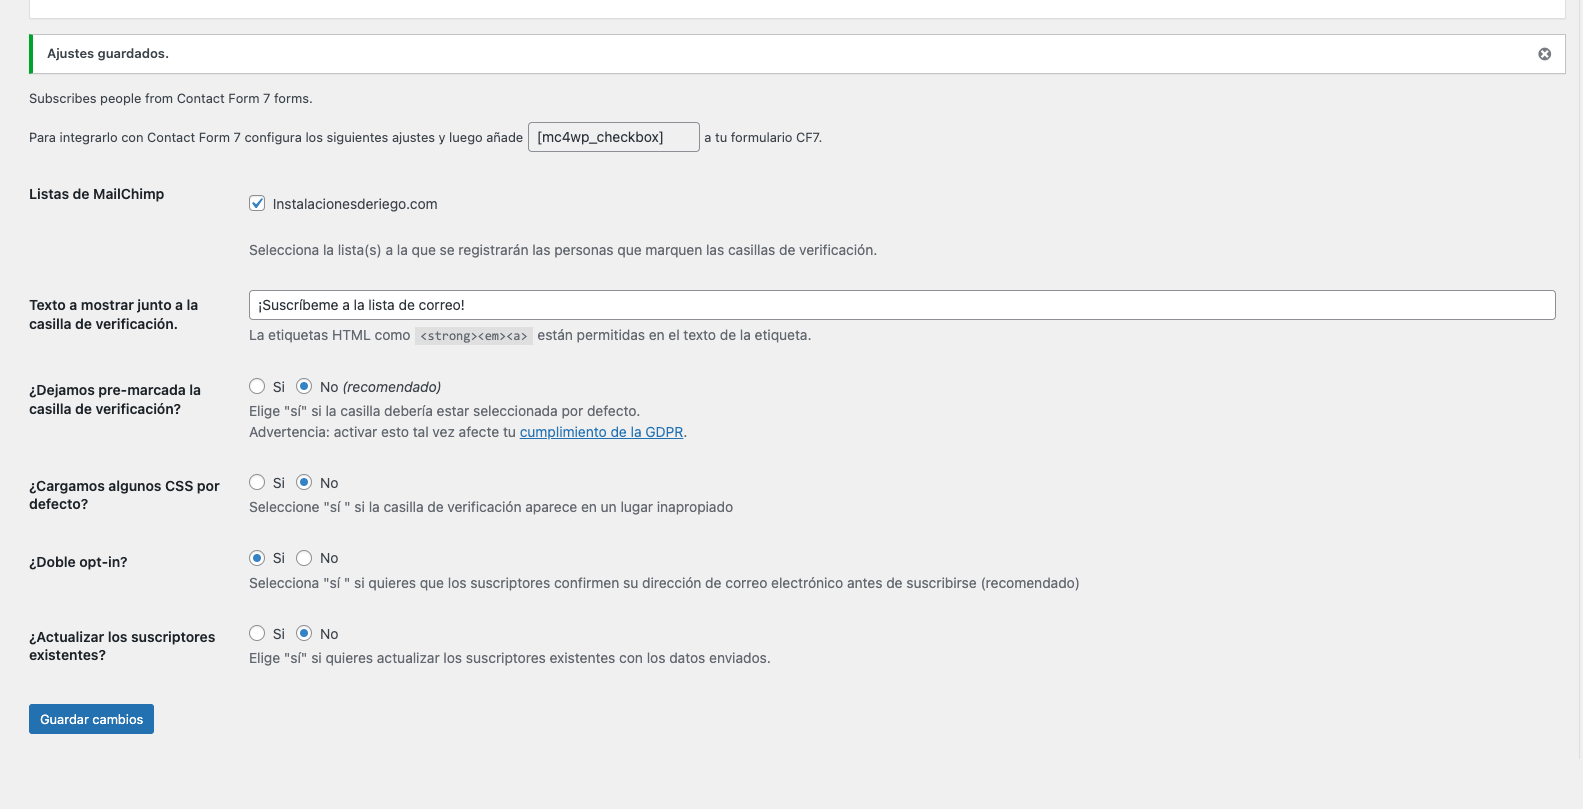Toggle the Instalacionesderiego.com list checkbox
The image size is (1583, 809).
pyautogui.click(x=257, y=203)
